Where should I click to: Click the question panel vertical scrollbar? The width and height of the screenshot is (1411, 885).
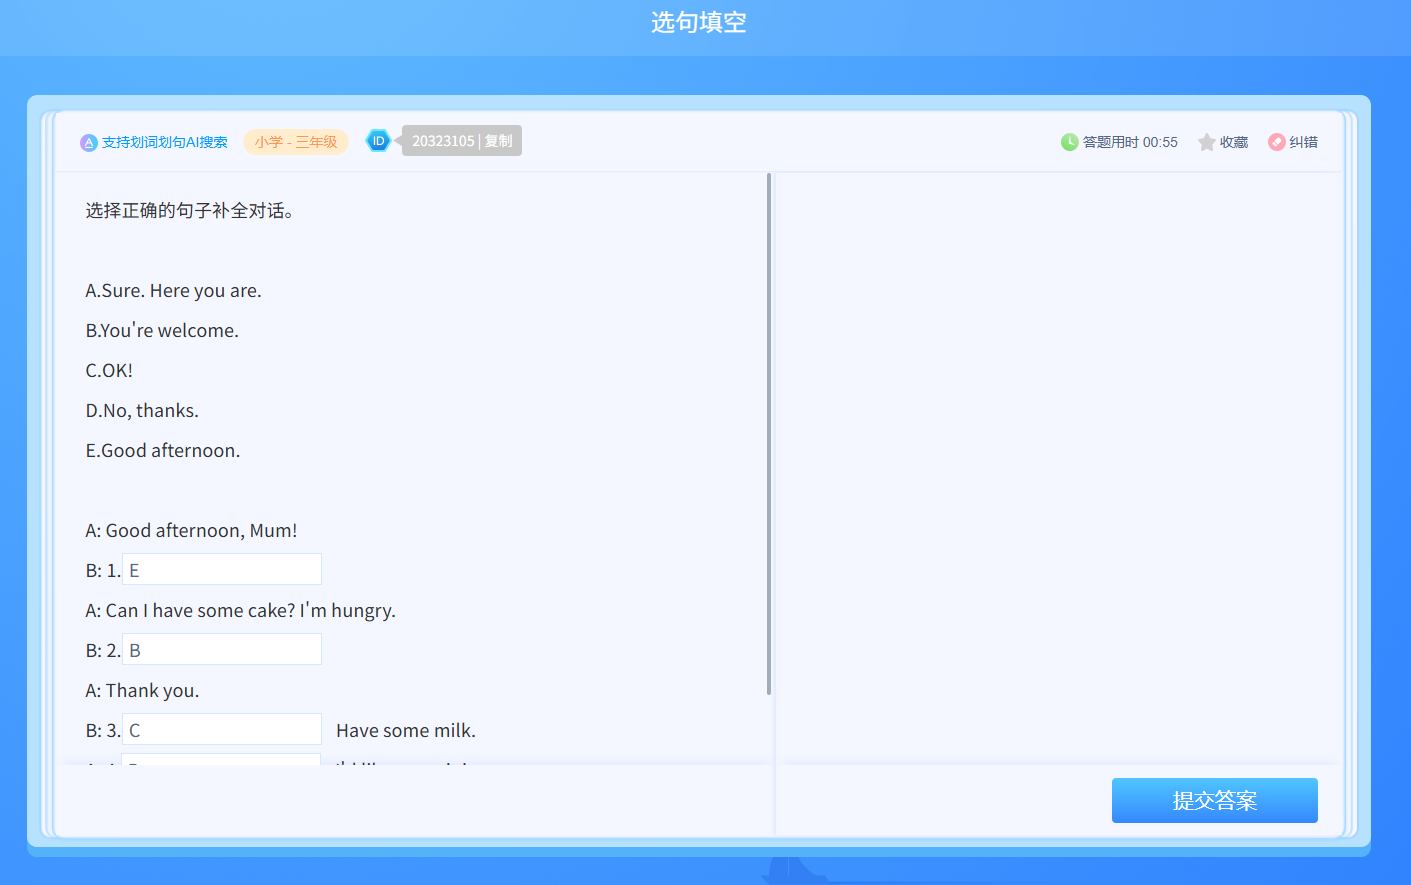click(x=768, y=435)
